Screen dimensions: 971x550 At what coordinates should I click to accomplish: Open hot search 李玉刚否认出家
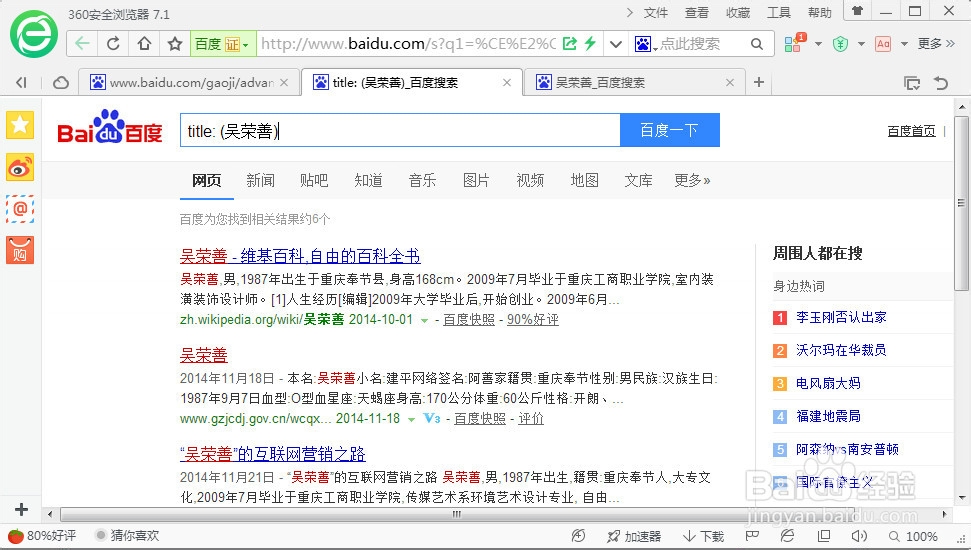click(x=841, y=317)
